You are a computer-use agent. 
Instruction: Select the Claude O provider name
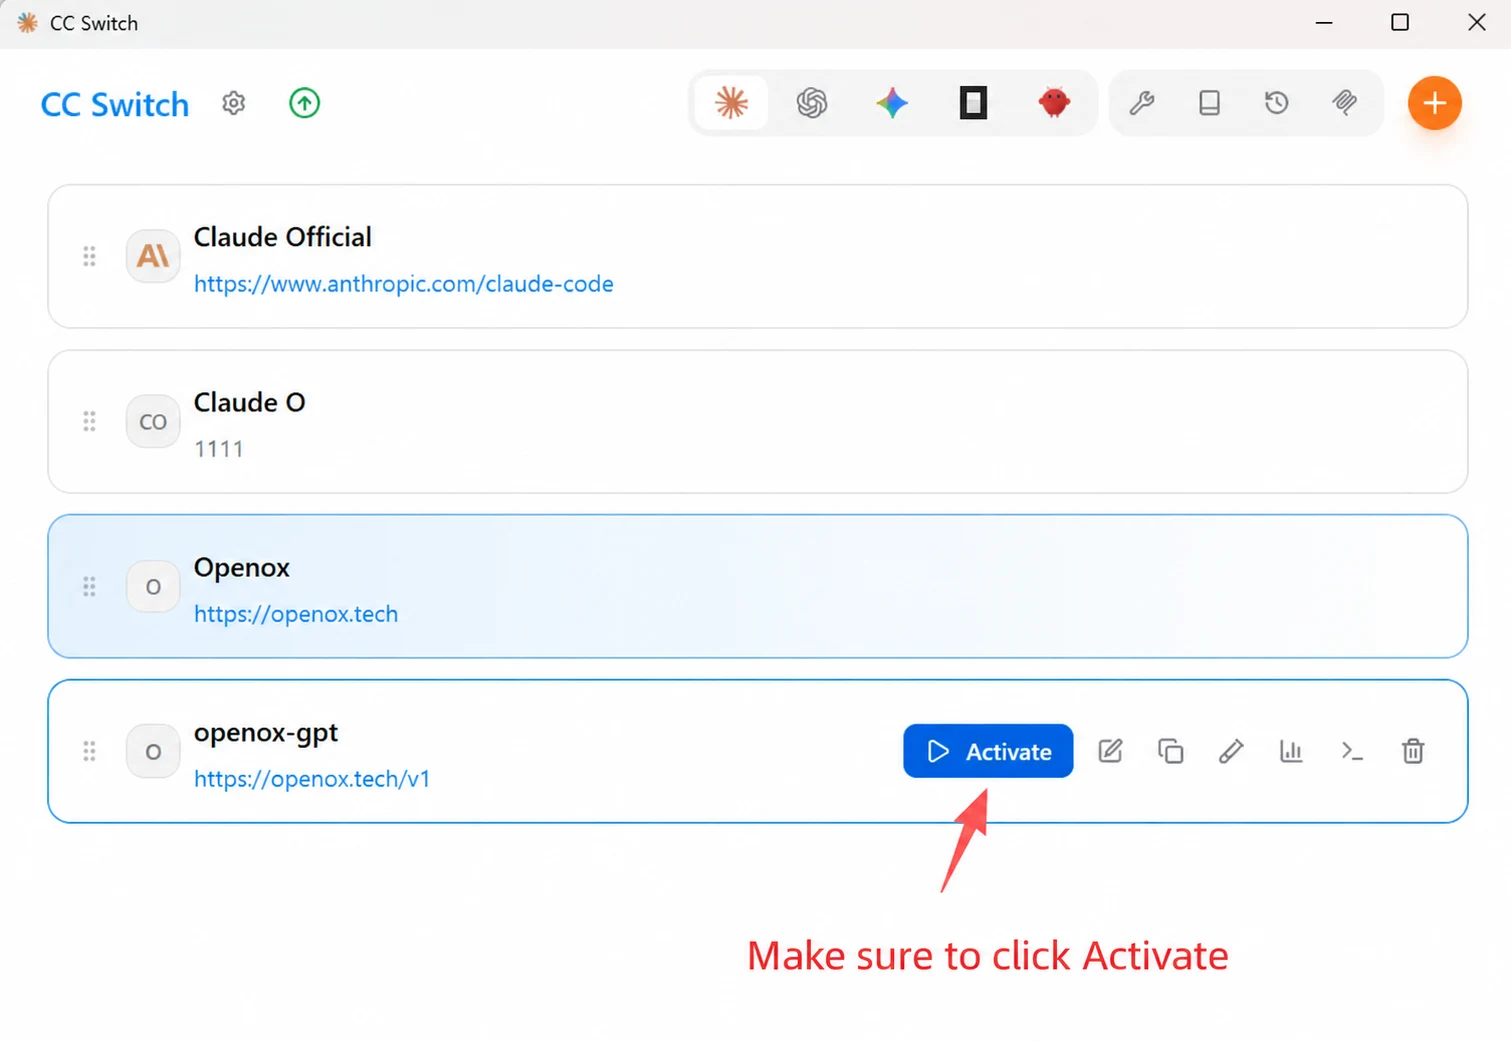(x=250, y=402)
